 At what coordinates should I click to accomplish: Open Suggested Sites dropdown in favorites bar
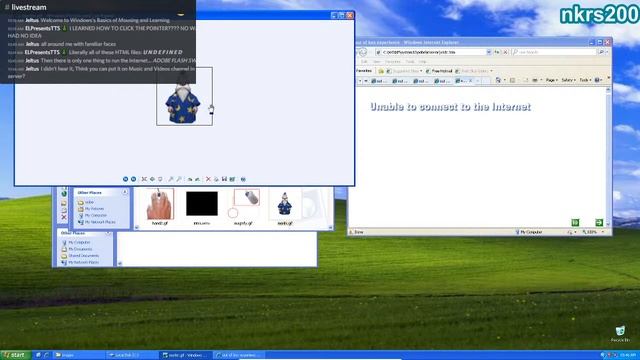coord(404,71)
